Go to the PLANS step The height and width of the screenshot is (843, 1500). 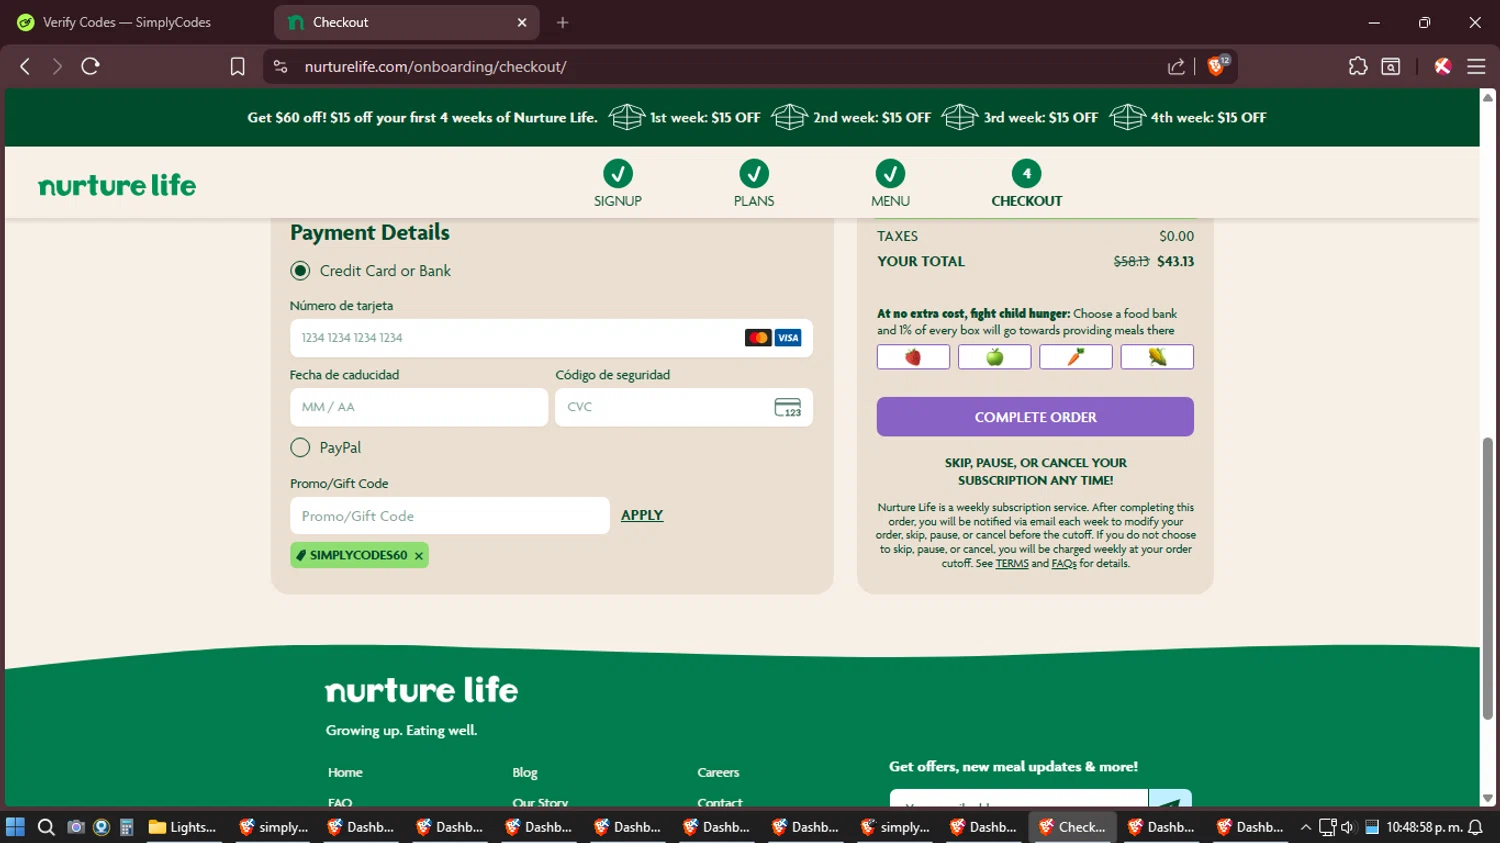point(754,184)
